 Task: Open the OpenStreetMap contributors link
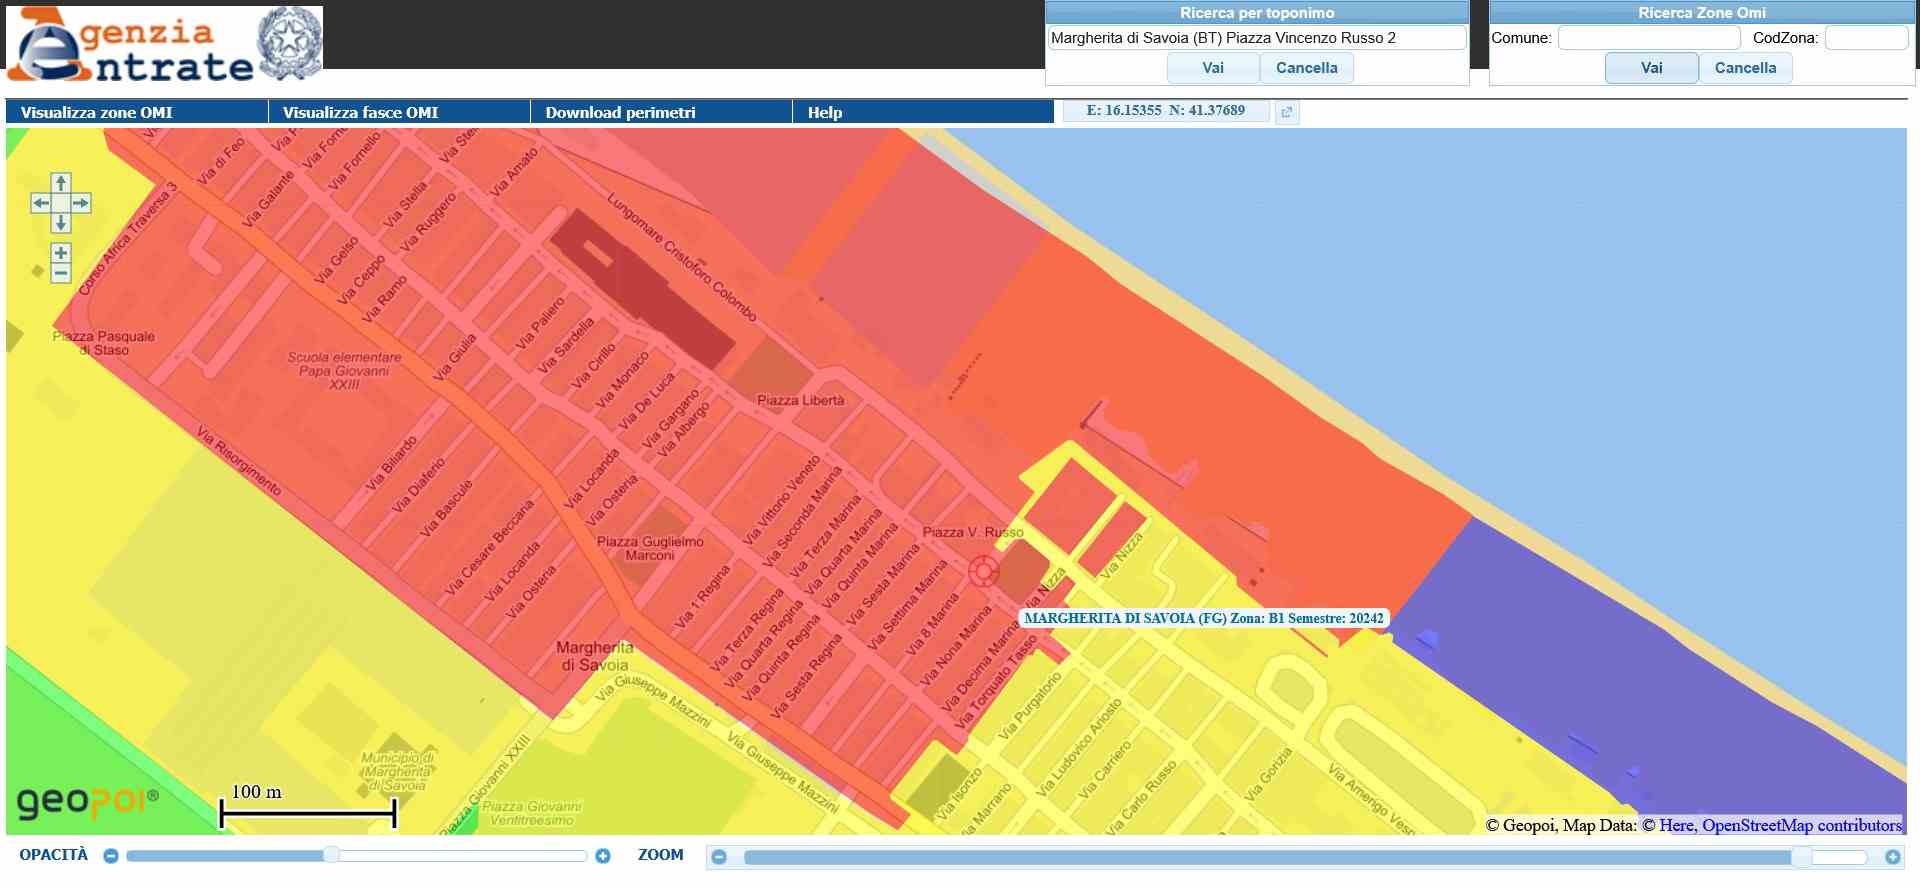(1801, 825)
